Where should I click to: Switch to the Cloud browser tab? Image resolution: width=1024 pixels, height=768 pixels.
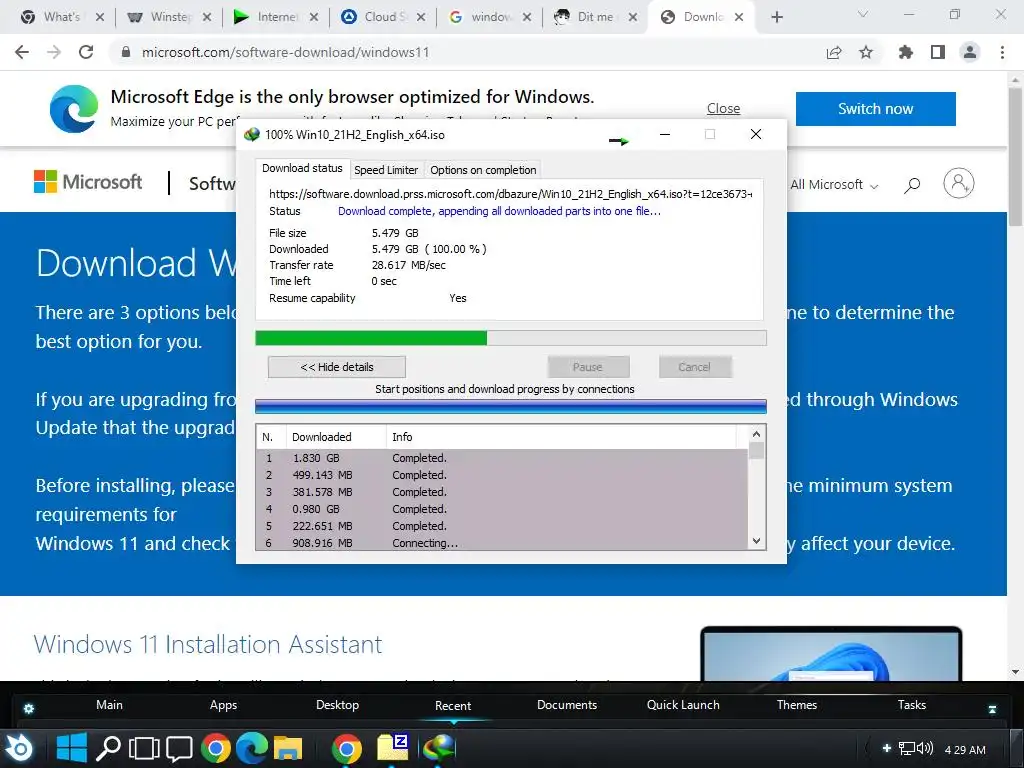point(383,17)
